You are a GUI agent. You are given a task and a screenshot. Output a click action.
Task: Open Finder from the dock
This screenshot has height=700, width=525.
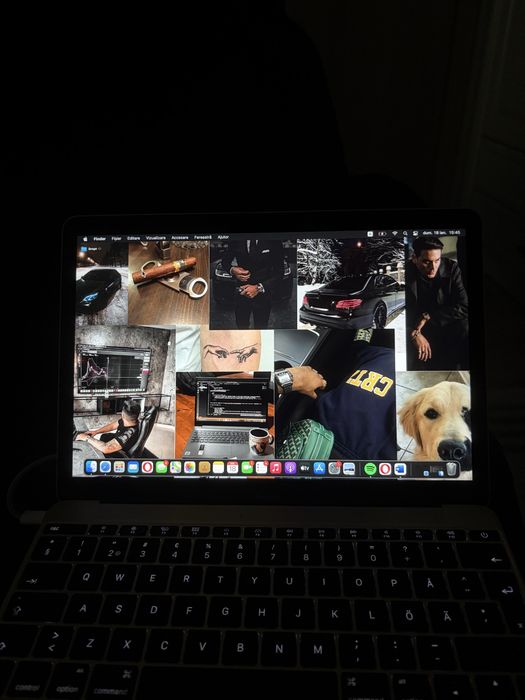pyautogui.click(x=91, y=467)
